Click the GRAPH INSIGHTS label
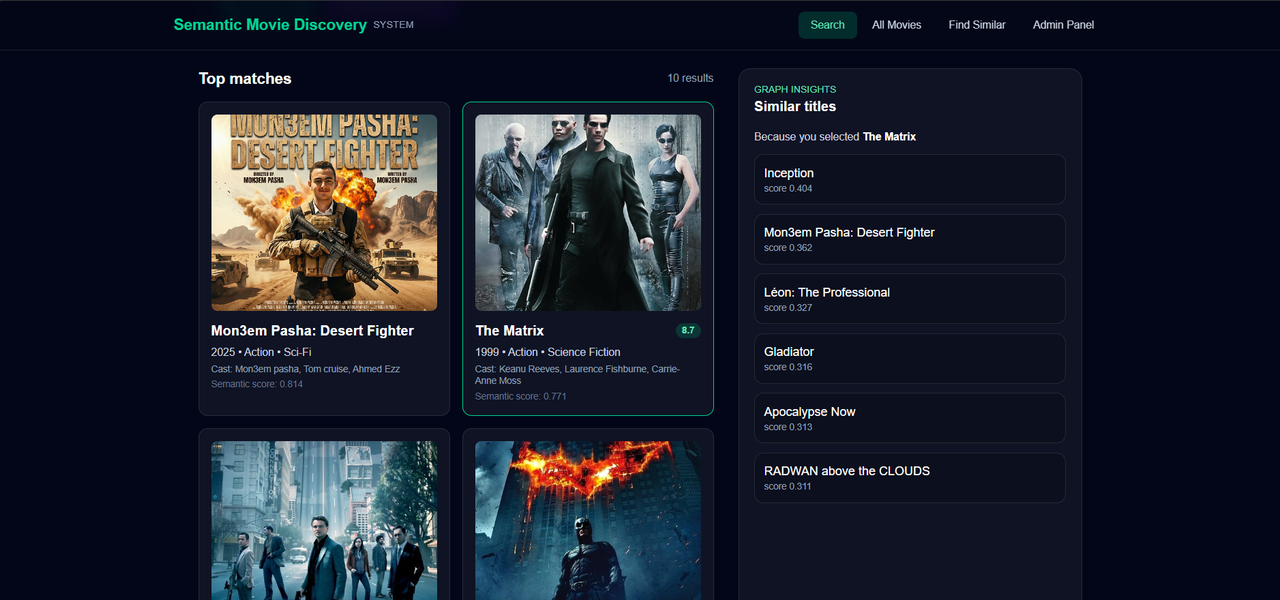1280x600 pixels. click(795, 89)
